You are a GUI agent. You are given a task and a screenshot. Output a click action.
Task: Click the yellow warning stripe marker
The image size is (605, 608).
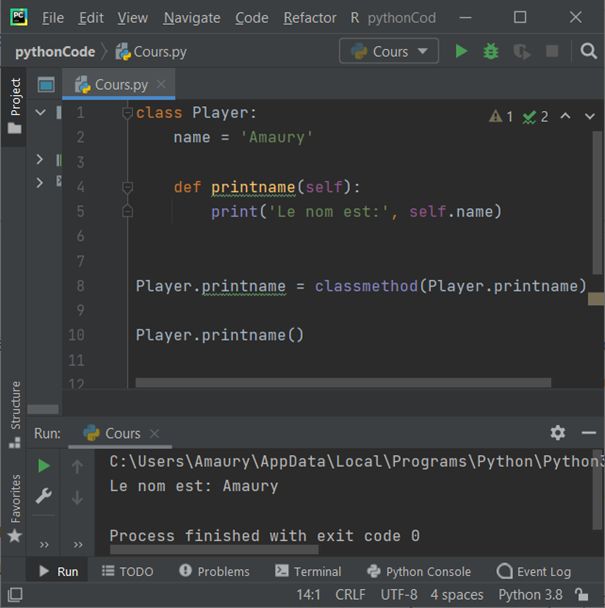[596, 299]
